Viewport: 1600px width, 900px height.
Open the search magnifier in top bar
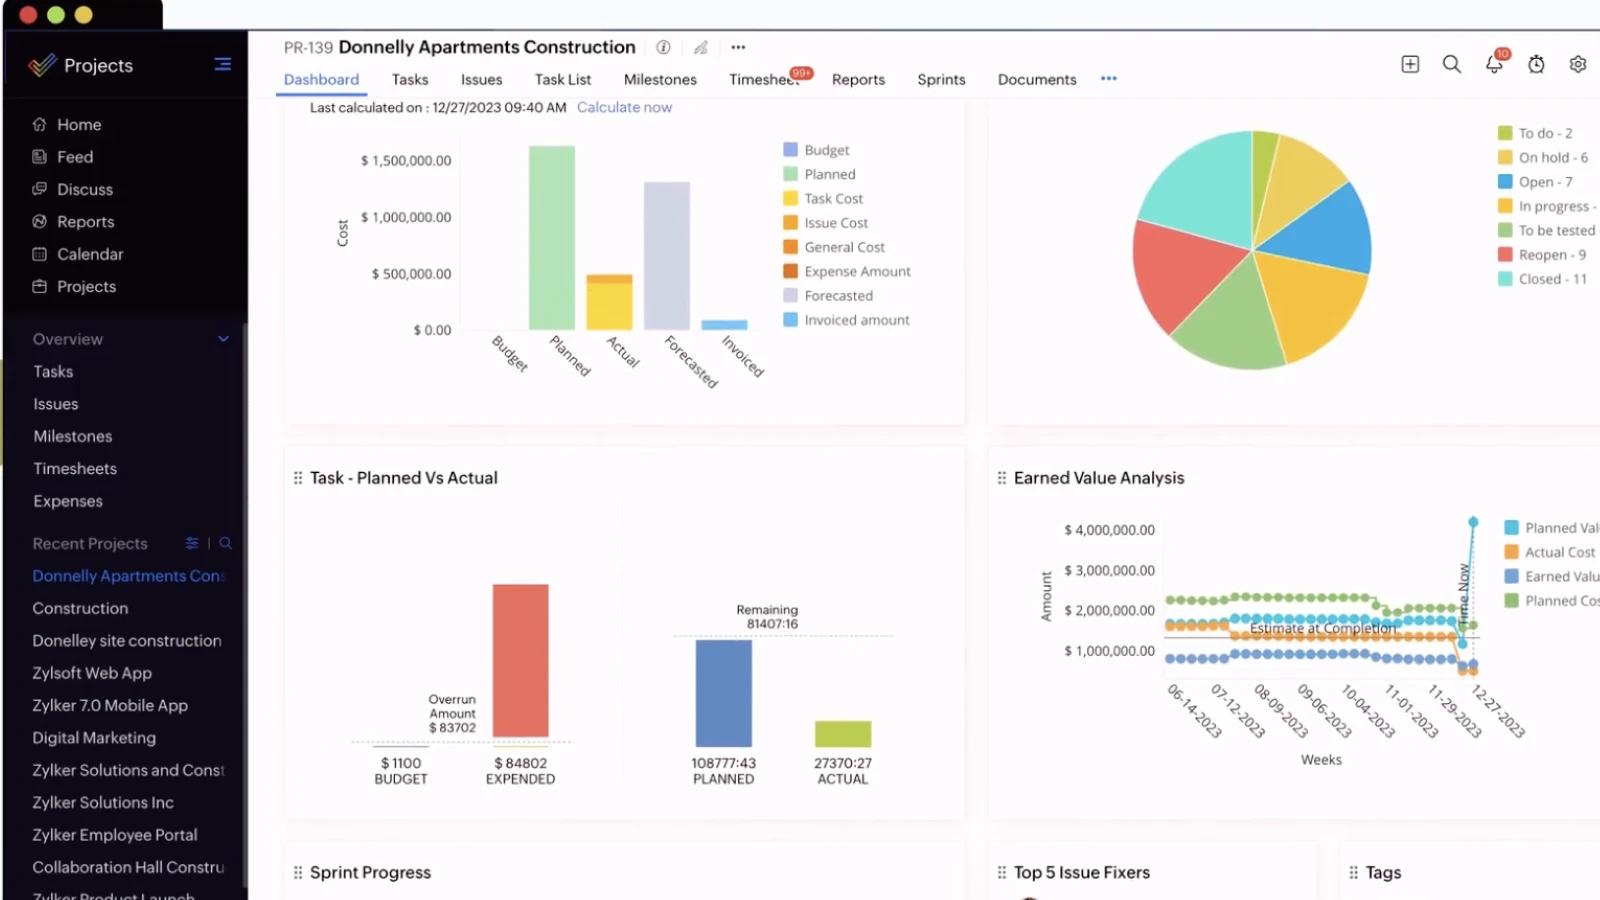pyautogui.click(x=1452, y=64)
